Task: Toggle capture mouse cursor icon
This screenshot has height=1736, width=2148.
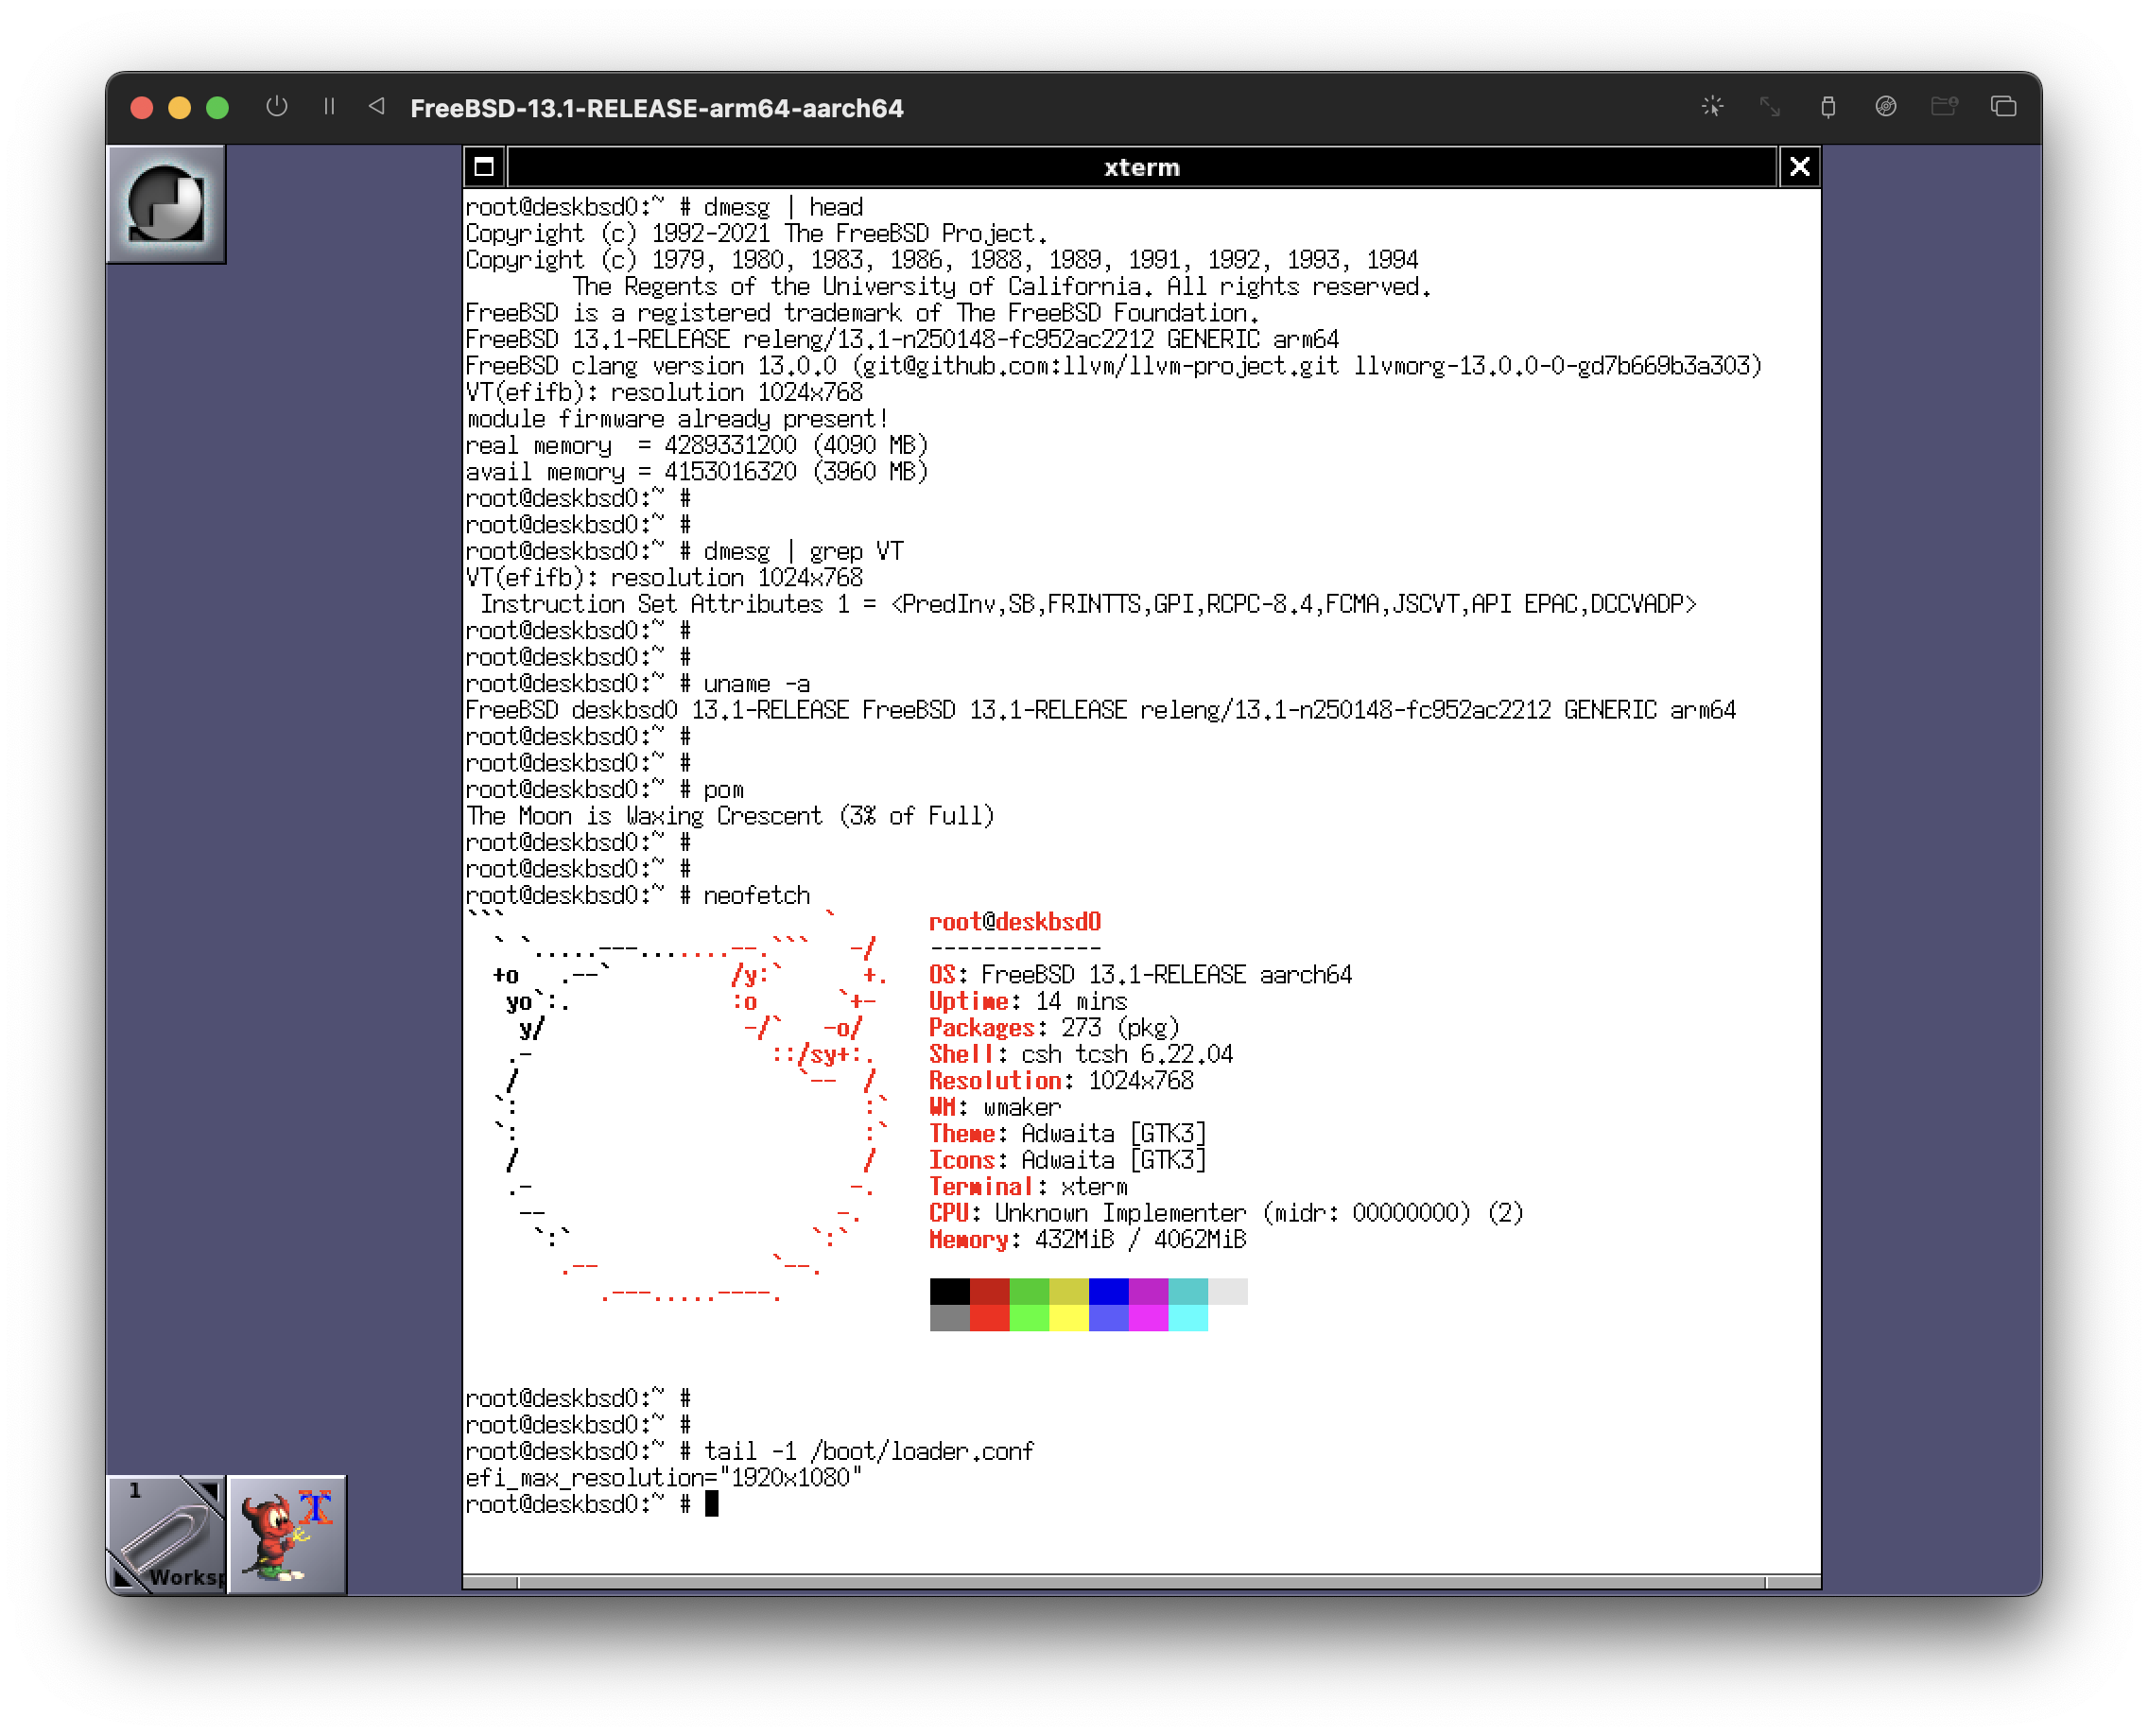Action: 1713,107
